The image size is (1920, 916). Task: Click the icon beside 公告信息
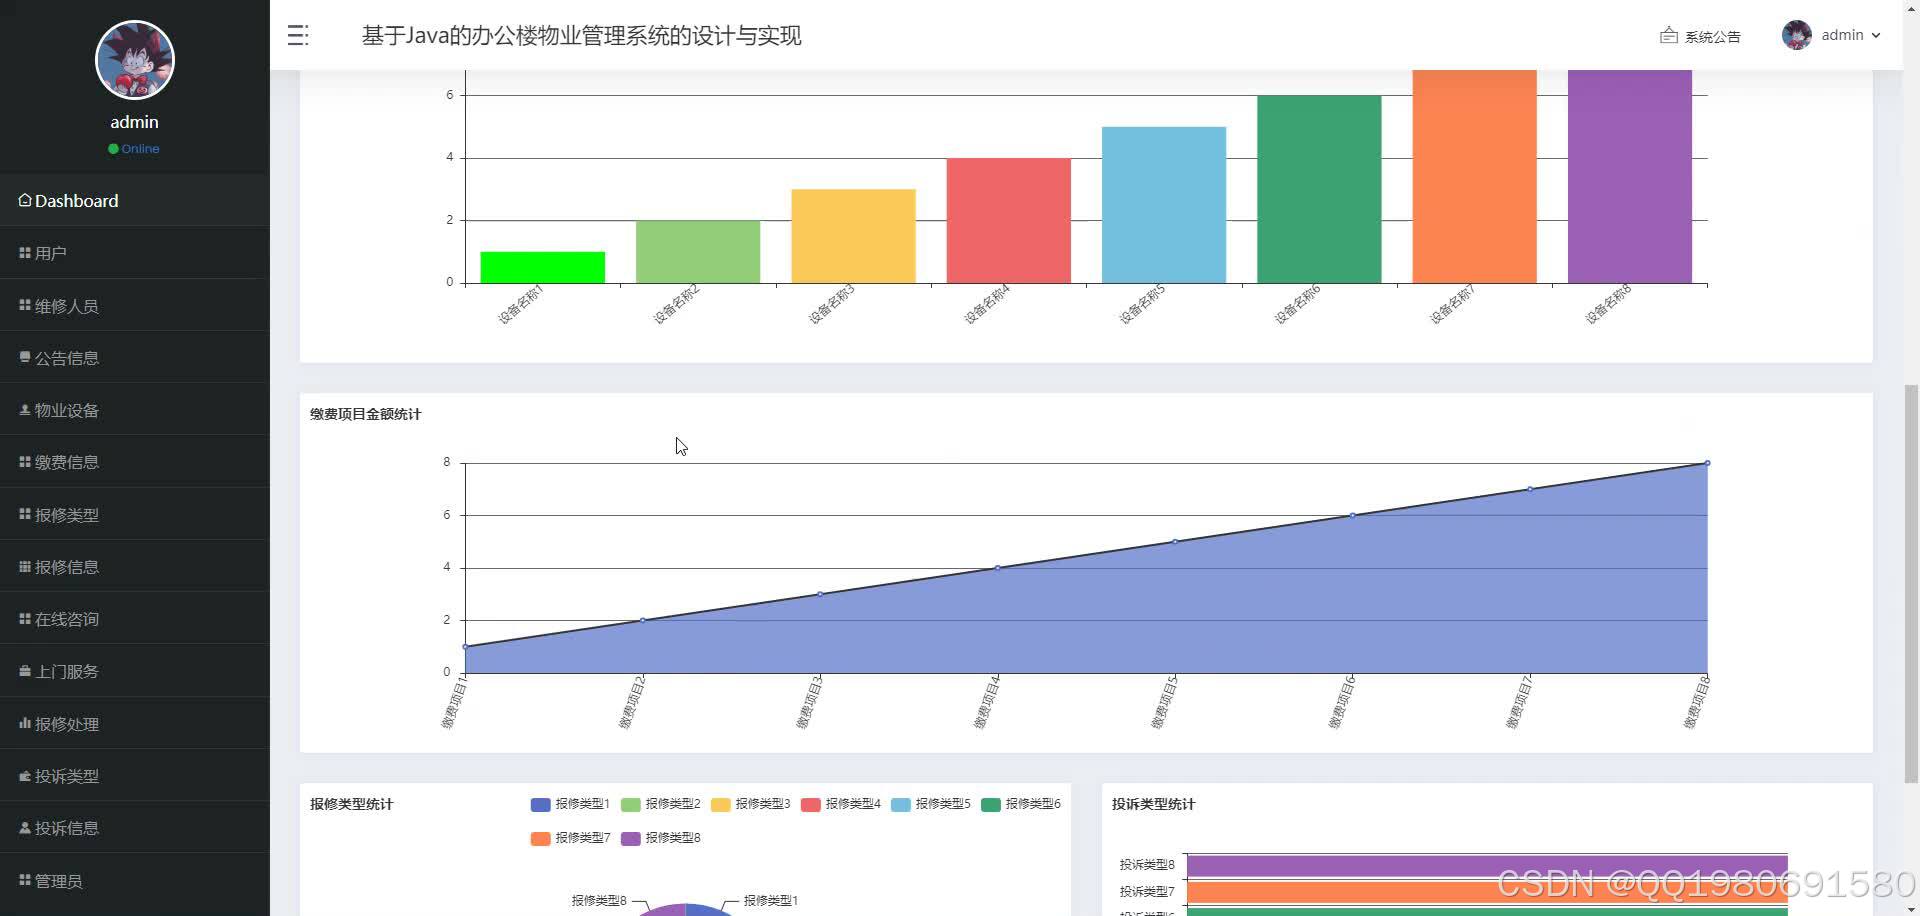tap(25, 357)
